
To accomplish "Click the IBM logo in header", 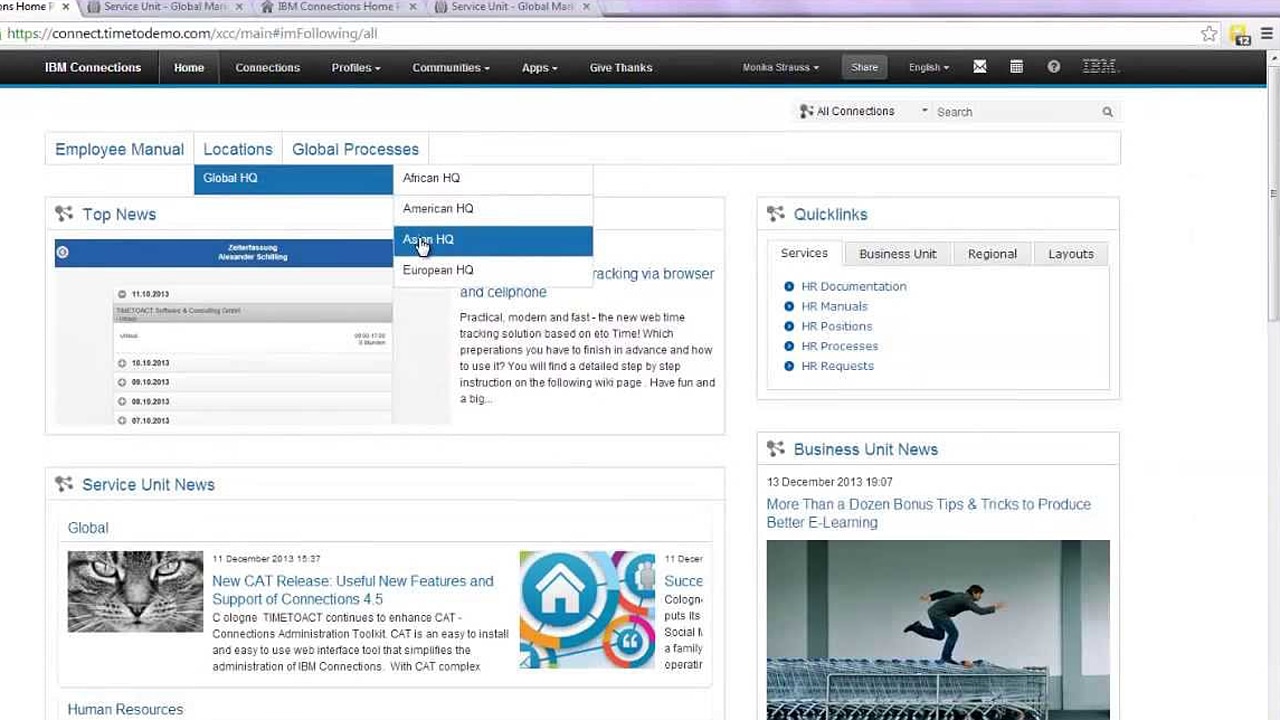I will tap(1100, 67).
